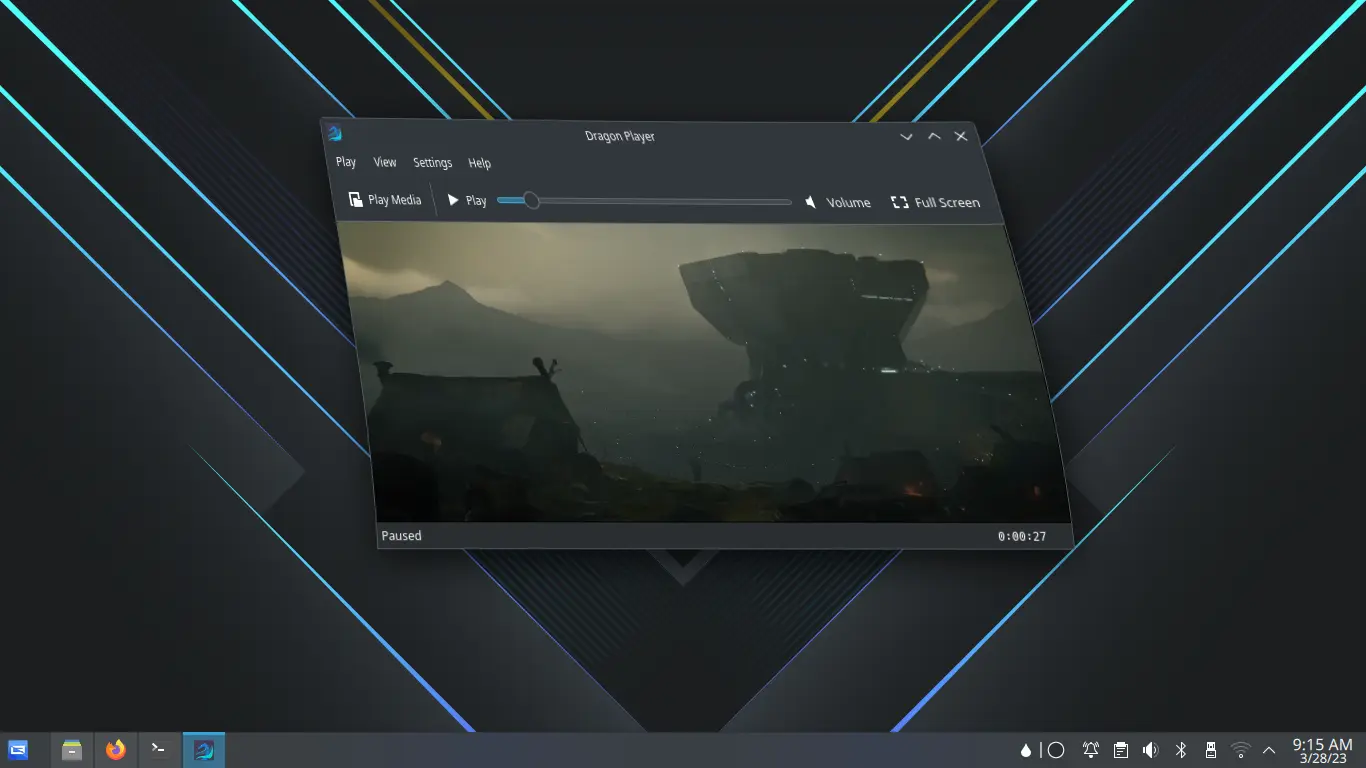Screen dimensions: 1366x768
Task: Close the Dragon Player window
Action: click(961, 136)
